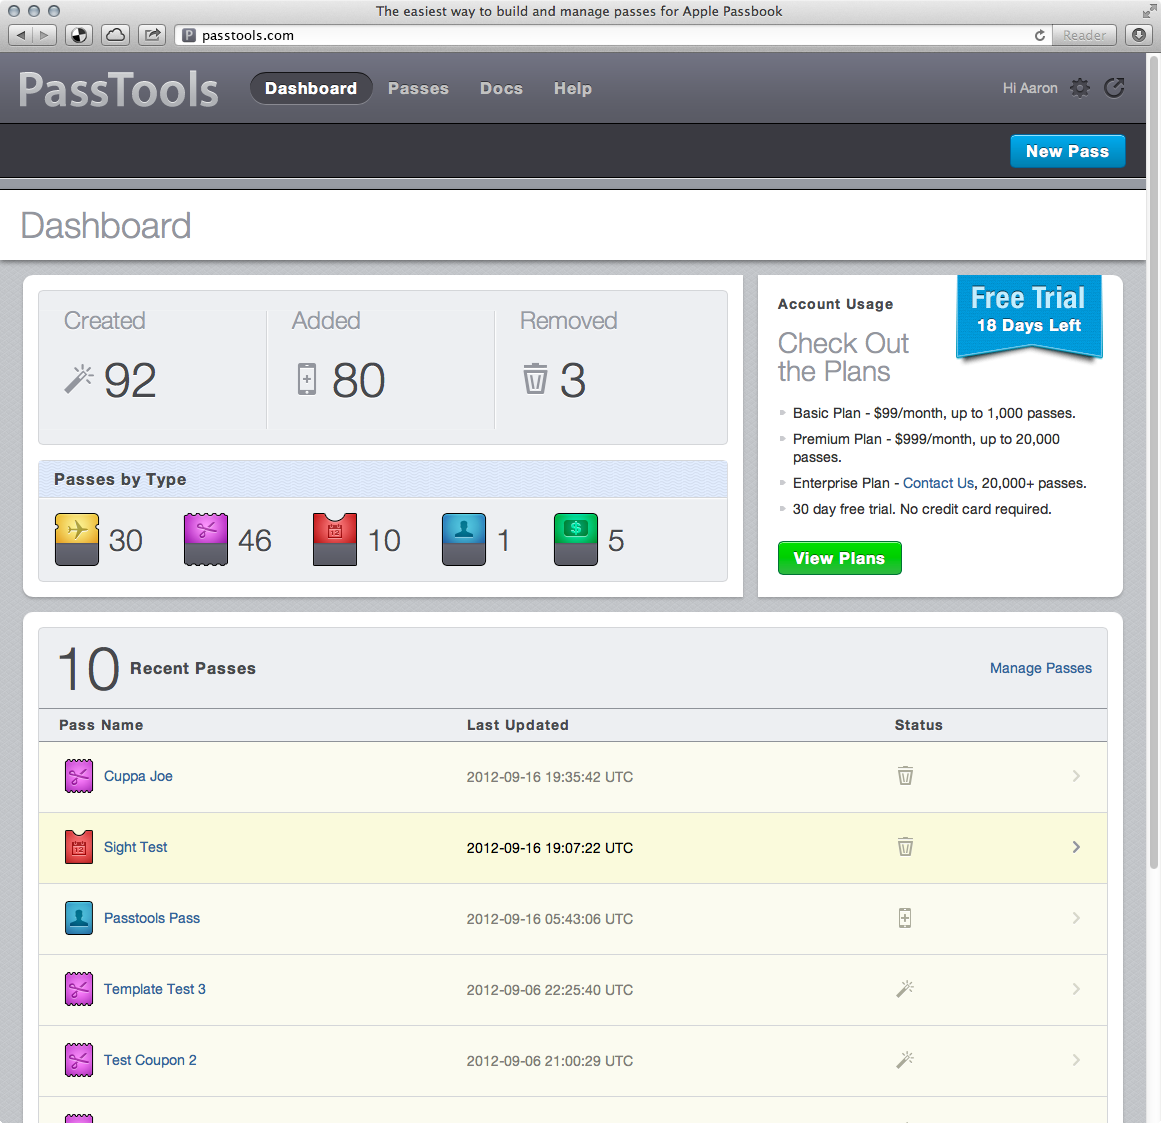Click the Safari share button in toolbar
This screenshot has width=1161, height=1123.
coord(152,35)
